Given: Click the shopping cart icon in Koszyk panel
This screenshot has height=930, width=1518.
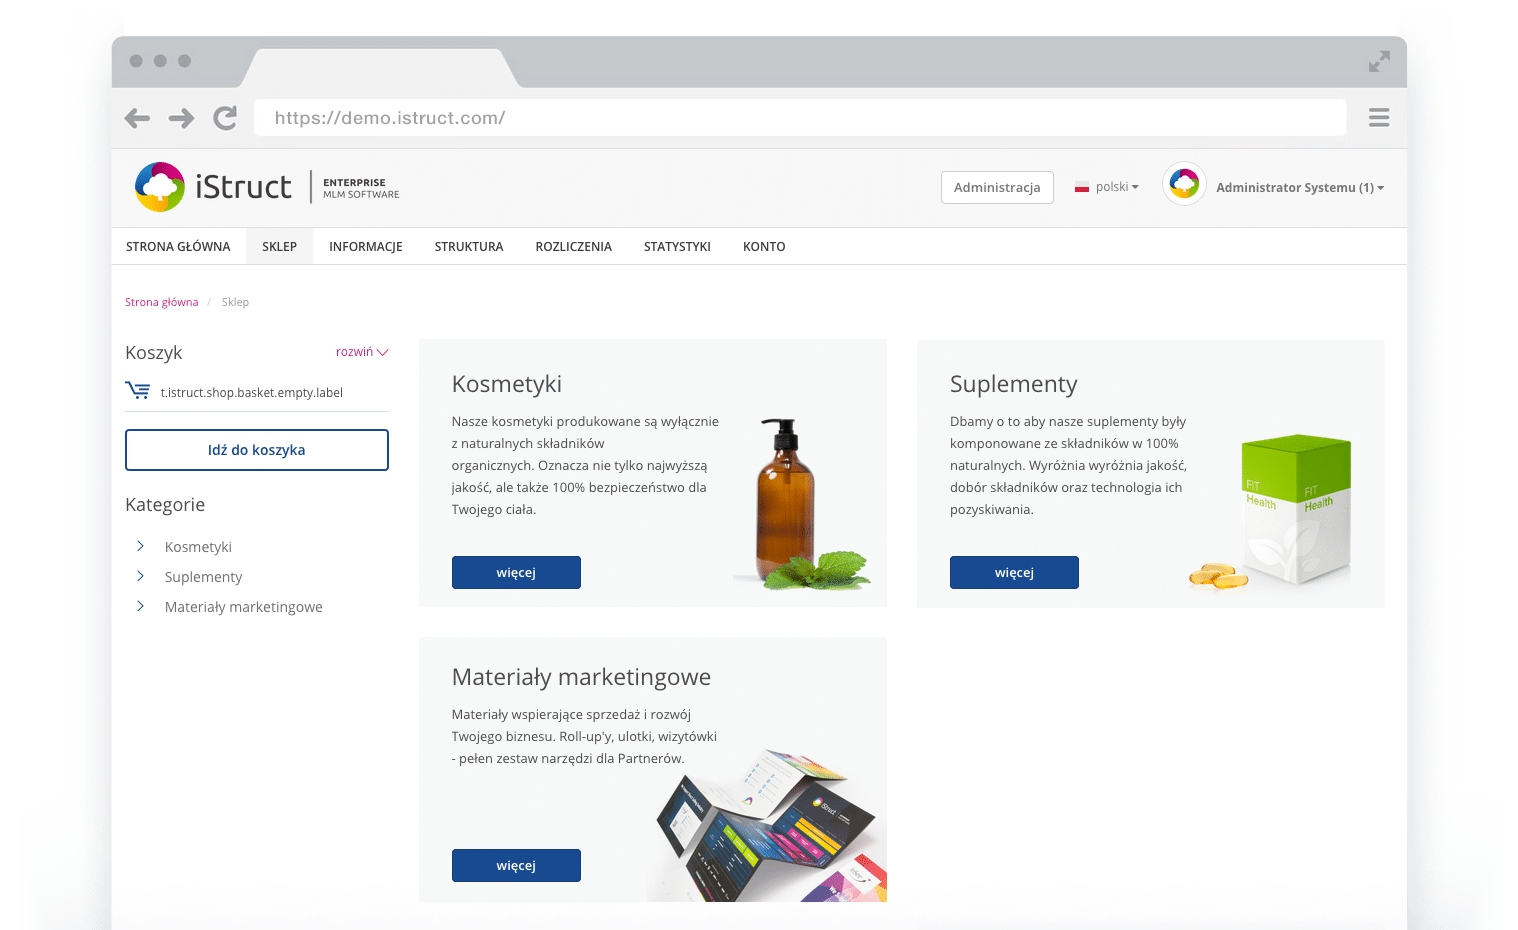Looking at the screenshot, I should [x=137, y=390].
